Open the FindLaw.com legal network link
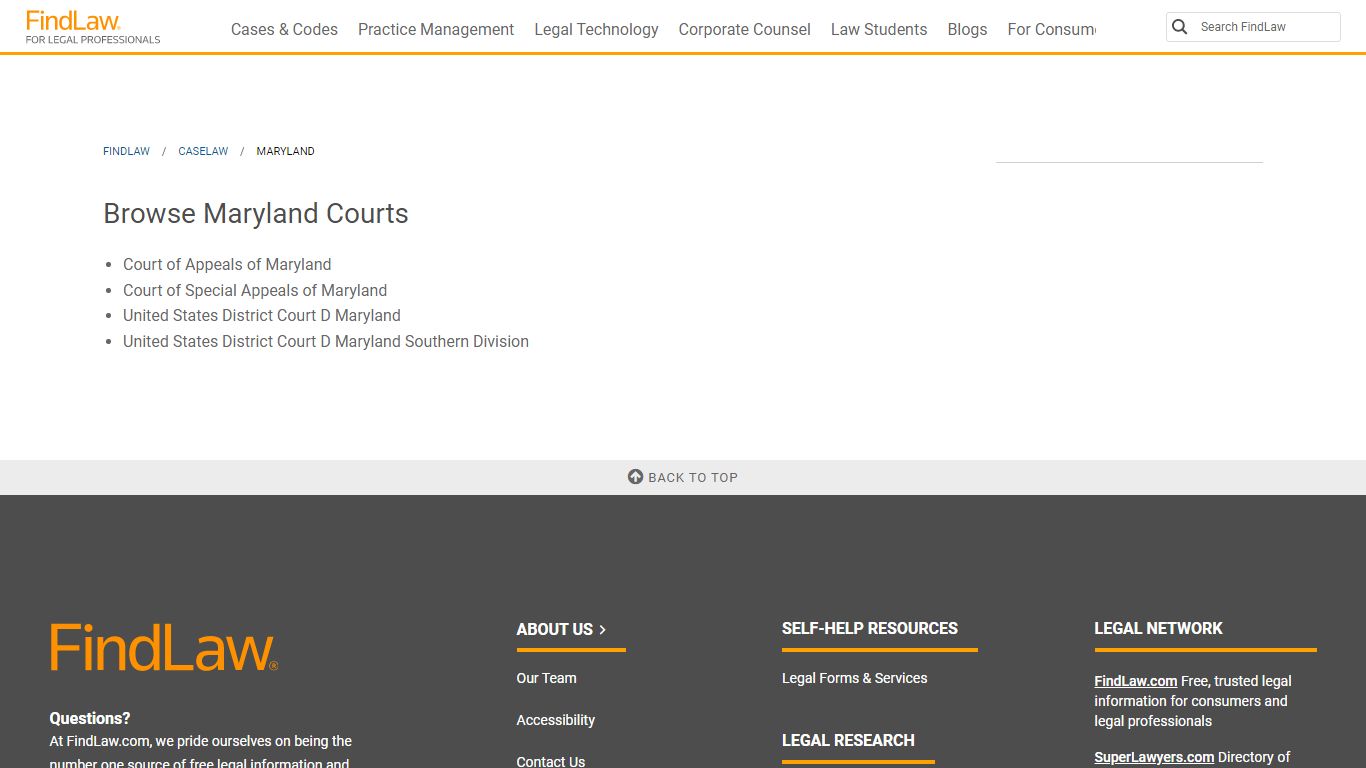 tap(1135, 681)
